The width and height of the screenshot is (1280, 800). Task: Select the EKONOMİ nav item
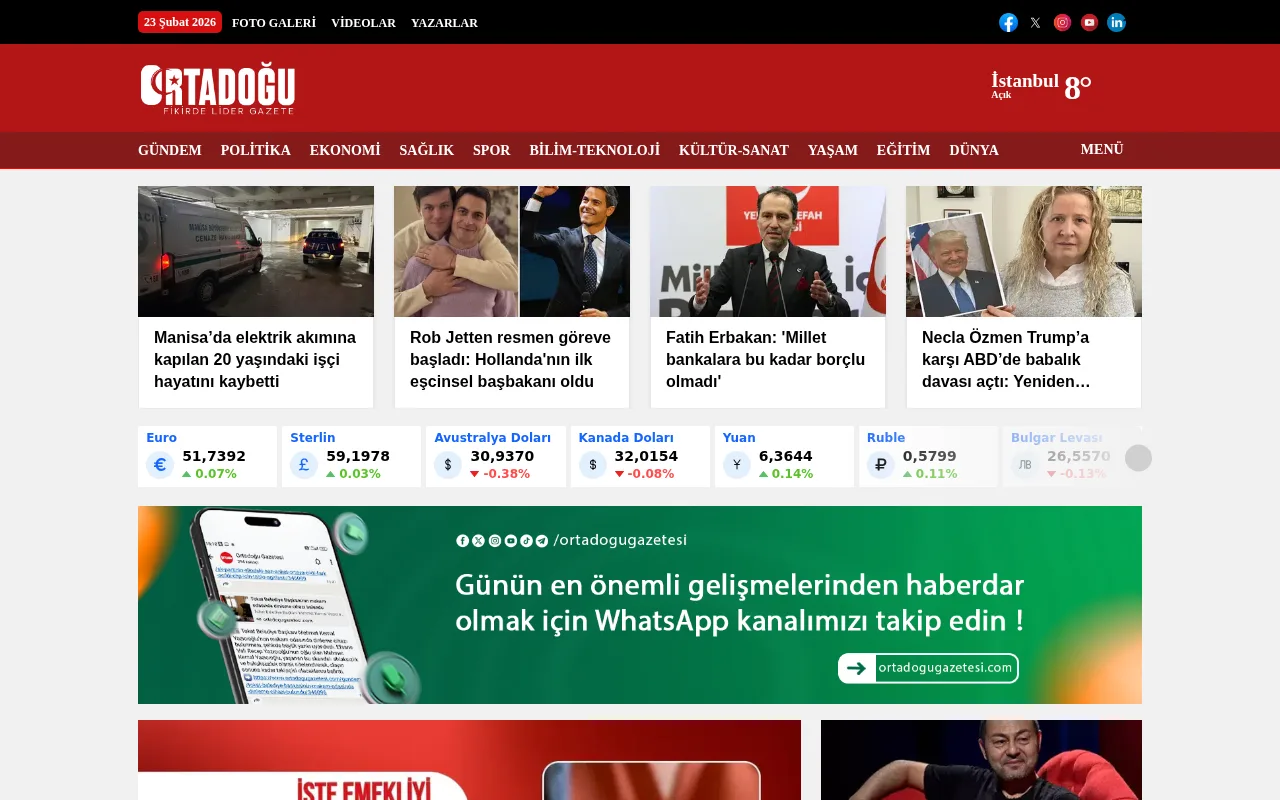click(344, 150)
